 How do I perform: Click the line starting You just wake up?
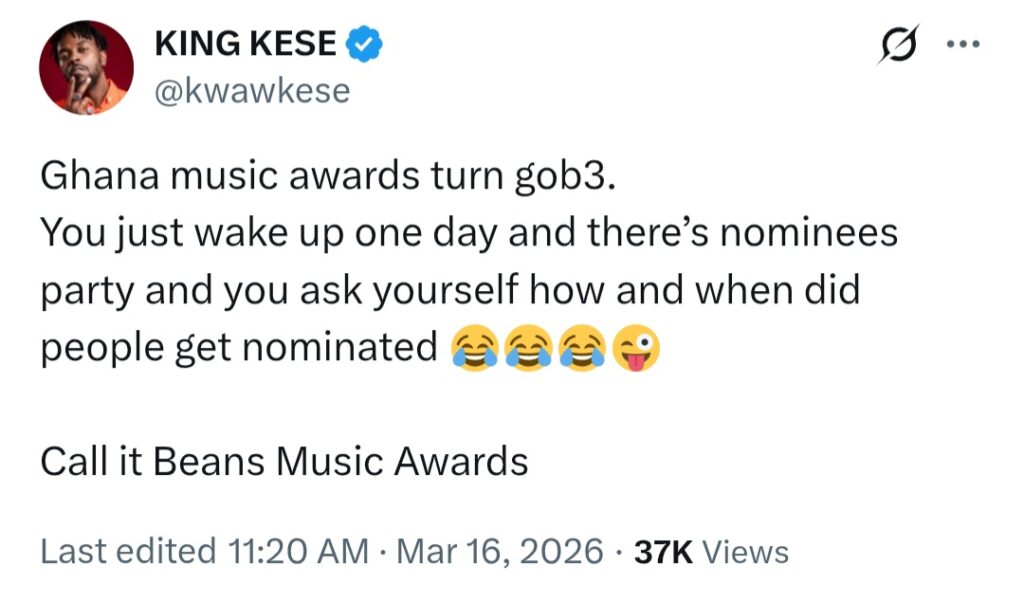tap(468, 234)
